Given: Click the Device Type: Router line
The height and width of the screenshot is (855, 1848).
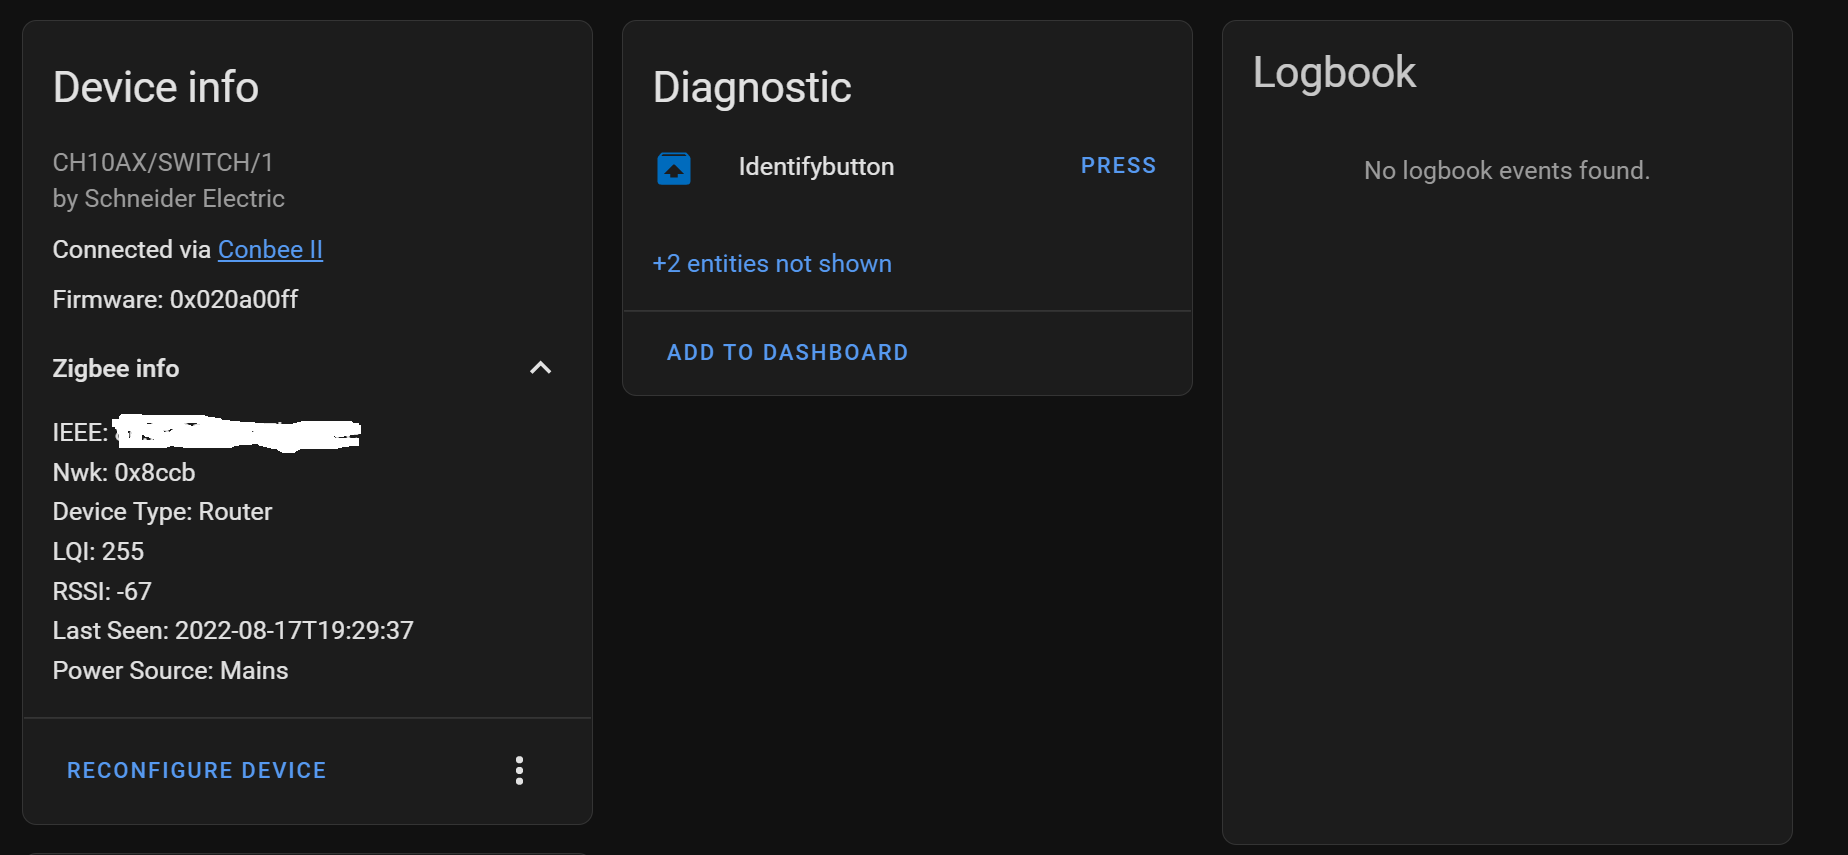Looking at the screenshot, I should point(162,511).
